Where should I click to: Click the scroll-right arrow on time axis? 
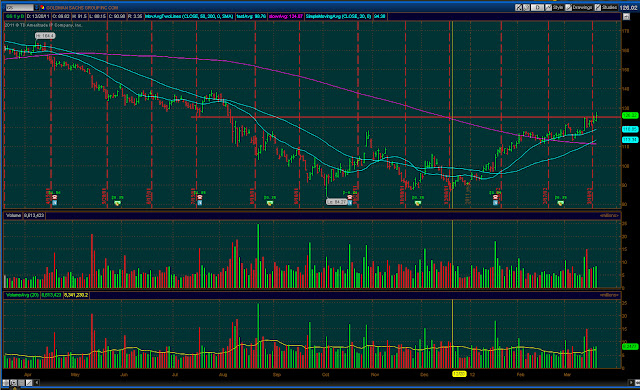[x=631, y=383]
